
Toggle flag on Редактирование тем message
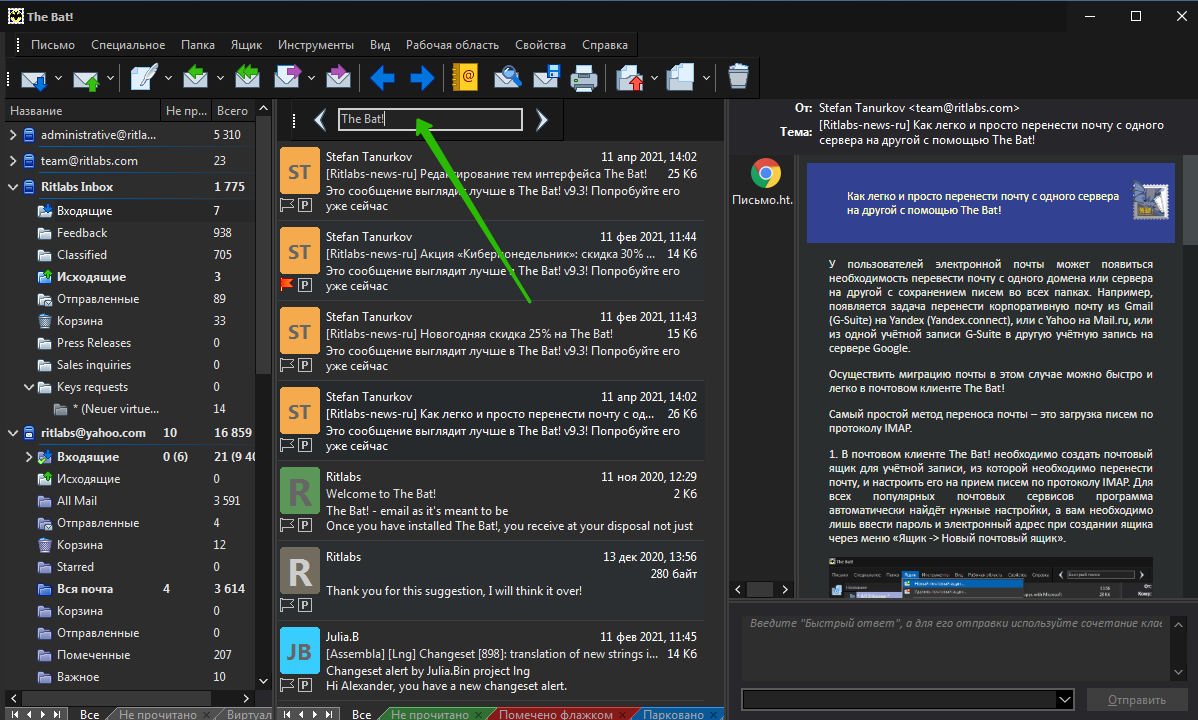click(x=287, y=205)
